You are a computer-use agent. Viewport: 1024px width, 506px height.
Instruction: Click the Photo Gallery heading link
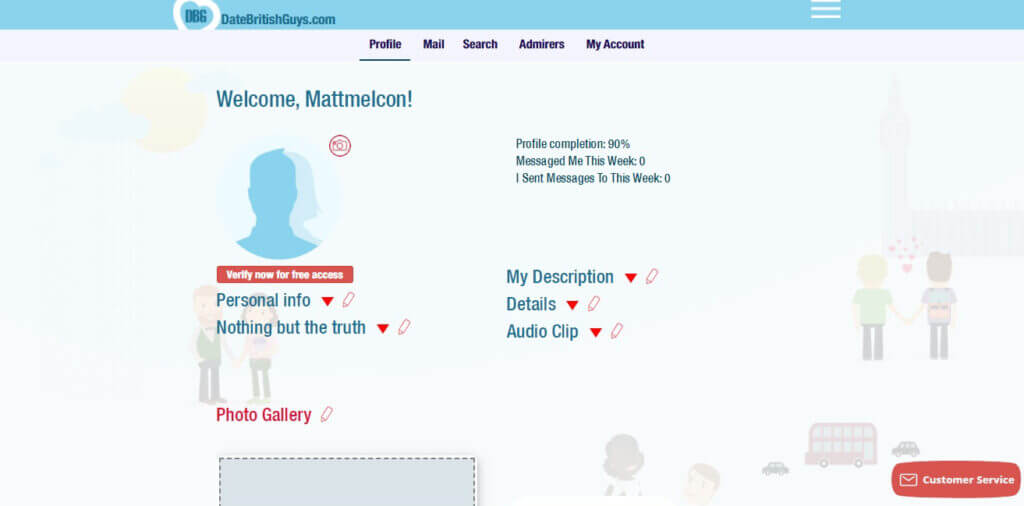click(x=264, y=415)
